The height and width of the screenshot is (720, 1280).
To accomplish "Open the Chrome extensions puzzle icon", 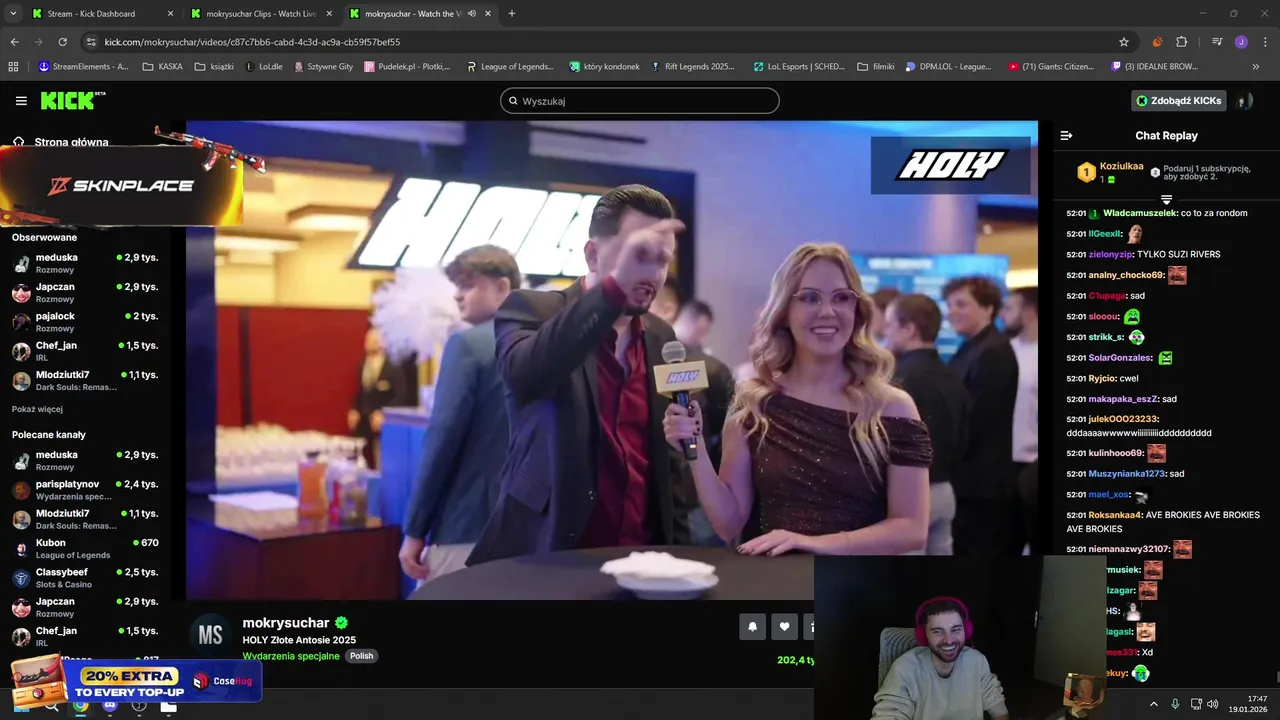I will pos(1181,42).
